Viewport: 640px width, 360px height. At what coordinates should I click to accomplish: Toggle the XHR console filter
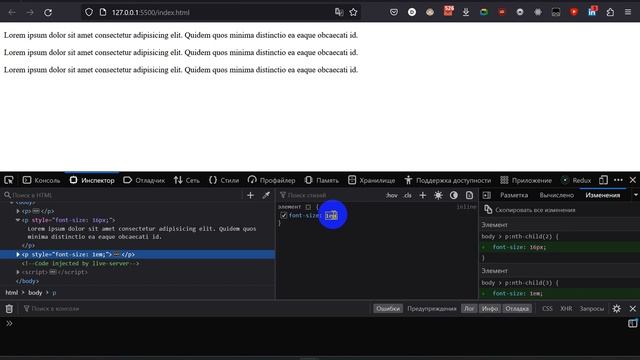pos(566,309)
